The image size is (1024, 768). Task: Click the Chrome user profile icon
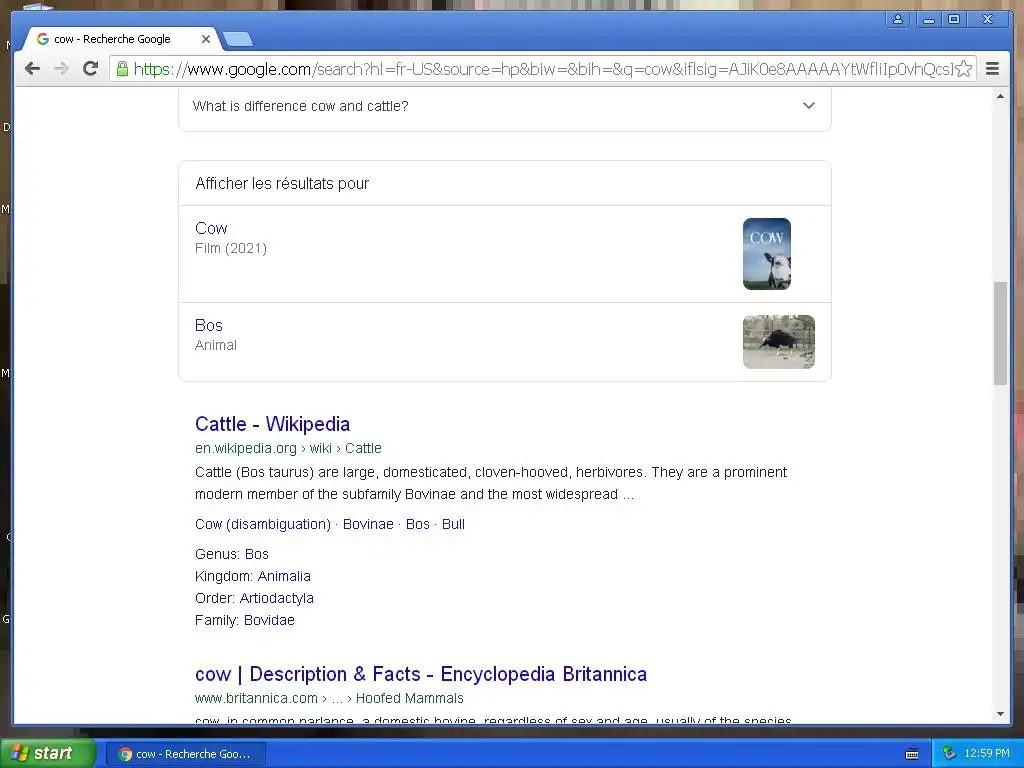pos(898,20)
